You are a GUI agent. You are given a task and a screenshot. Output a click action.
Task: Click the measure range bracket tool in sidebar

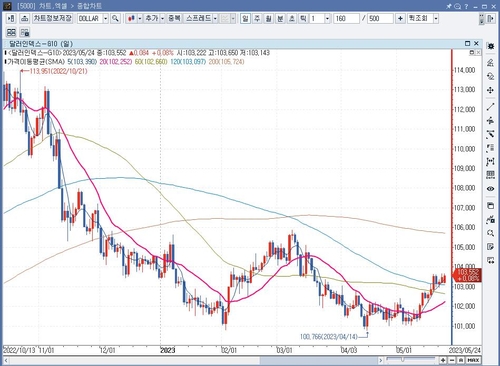pos(490,162)
